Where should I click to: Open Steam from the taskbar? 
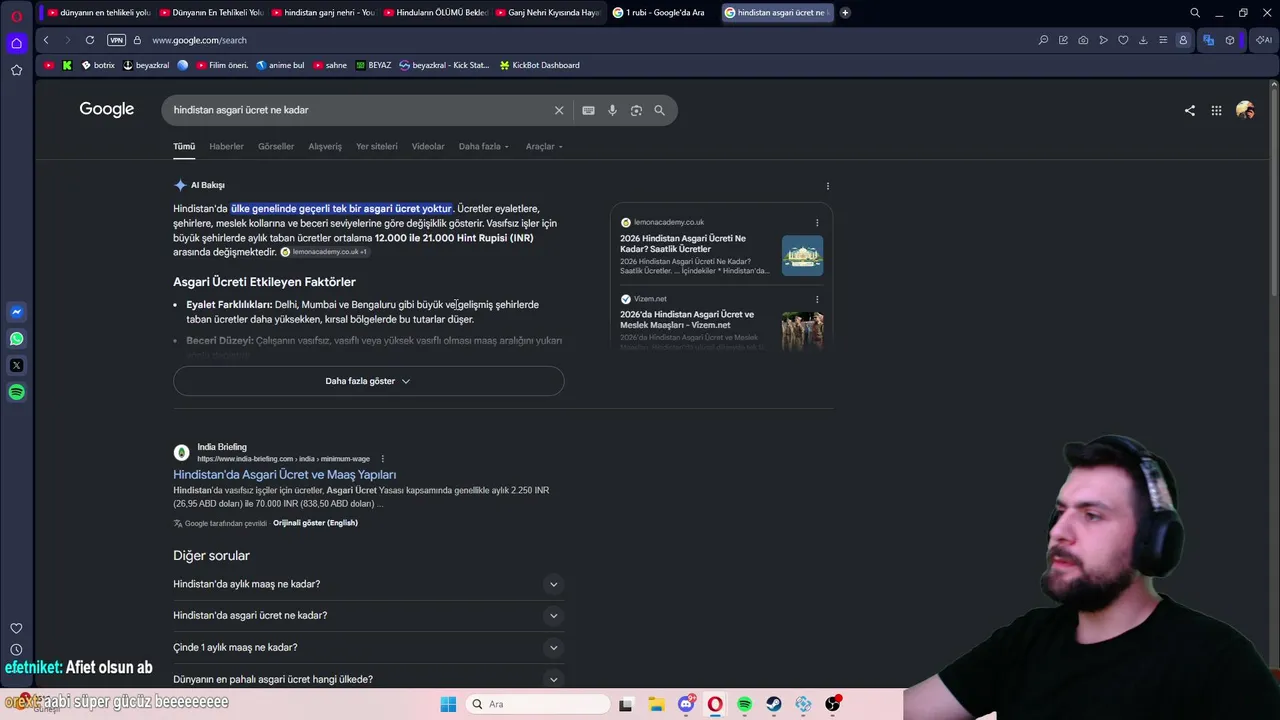tap(774, 704)
